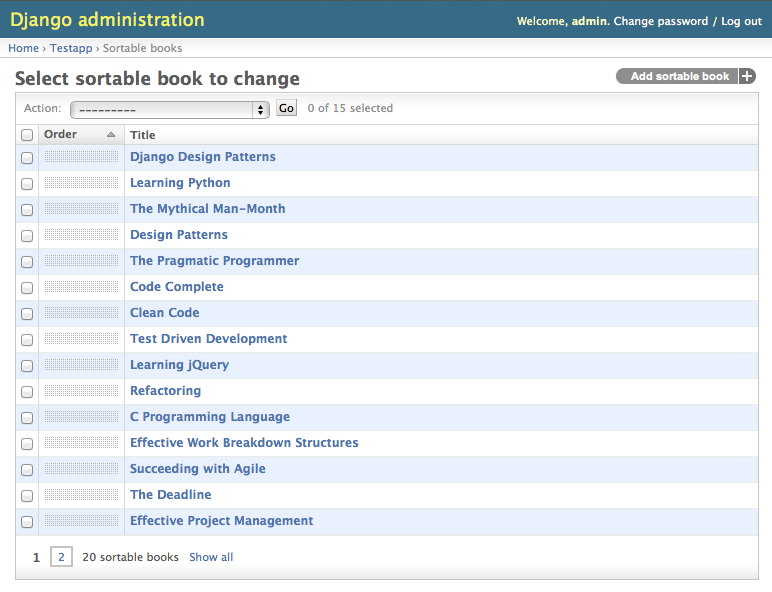Click the Title column header
This screenshot has width=772, height=592.
click(x=143, y=135)
